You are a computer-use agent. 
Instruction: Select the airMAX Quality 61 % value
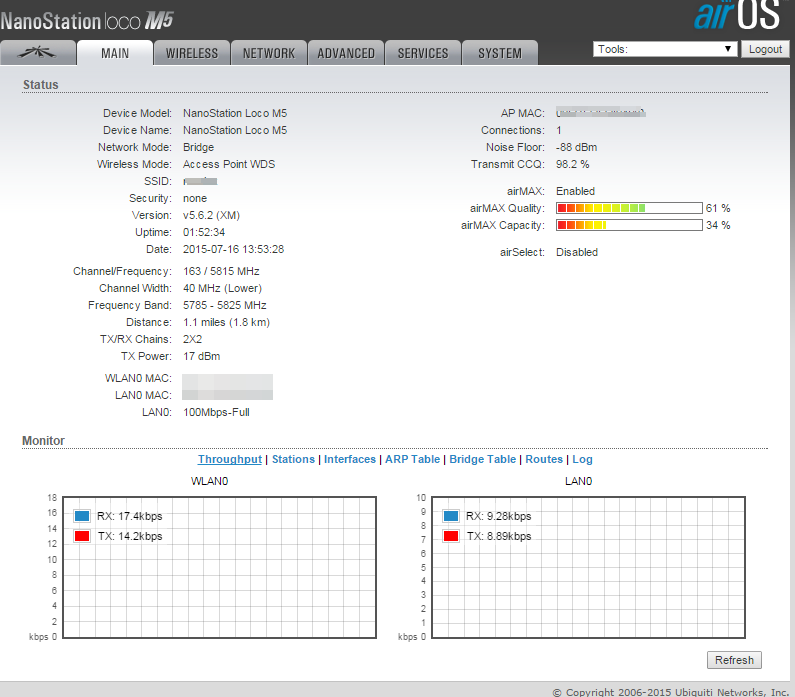click(x=718, y=208)
